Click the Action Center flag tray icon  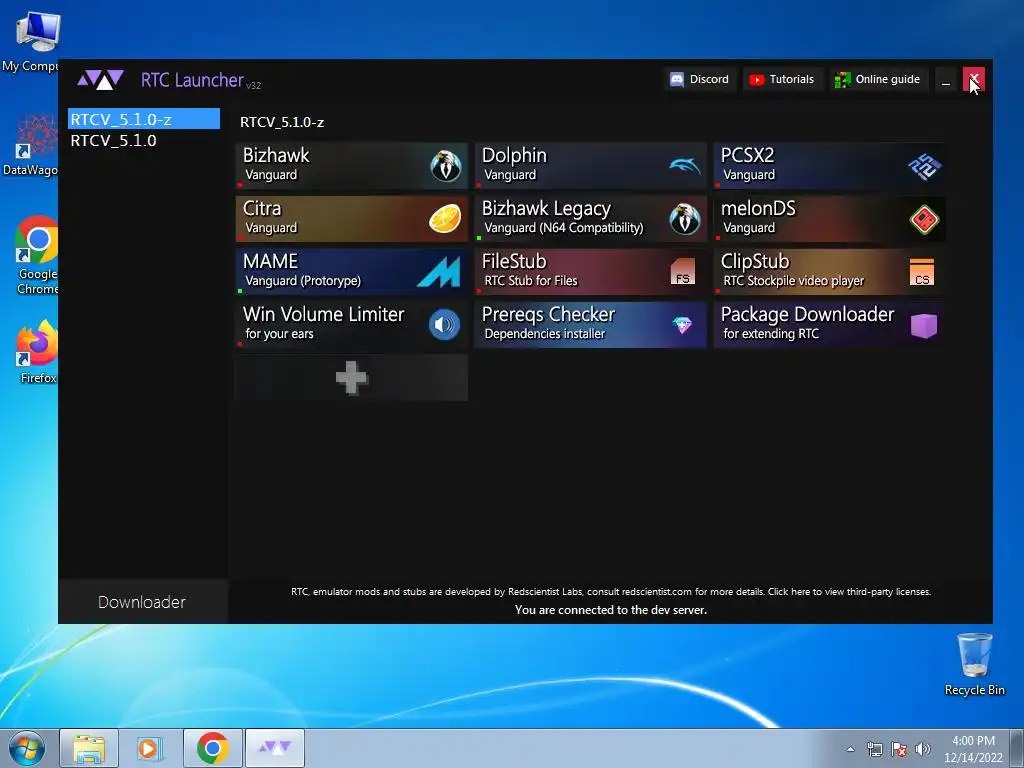[899, 749]
